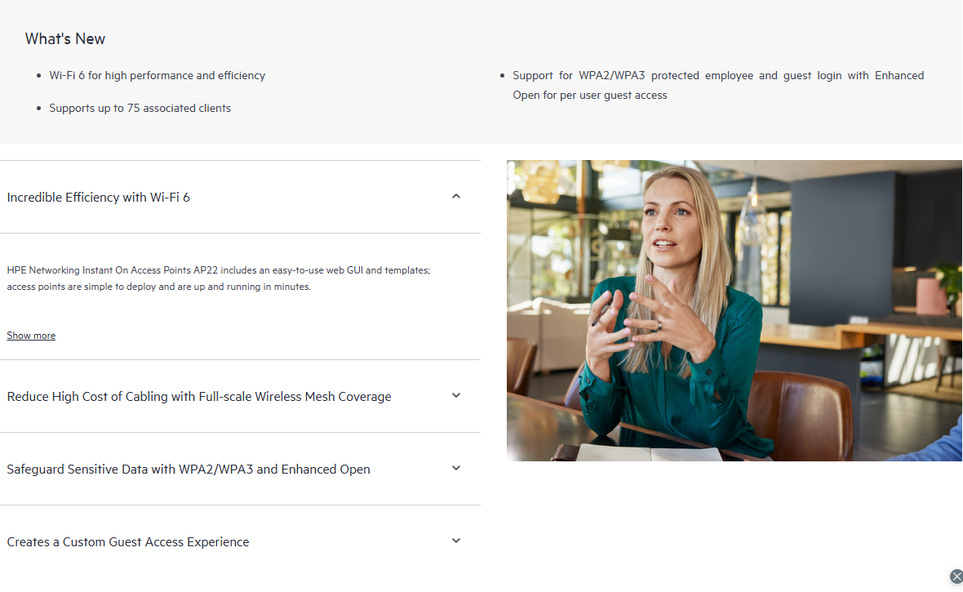
Task: Select Creates a Custom Guest Access Experience heading
Action: 128,542
